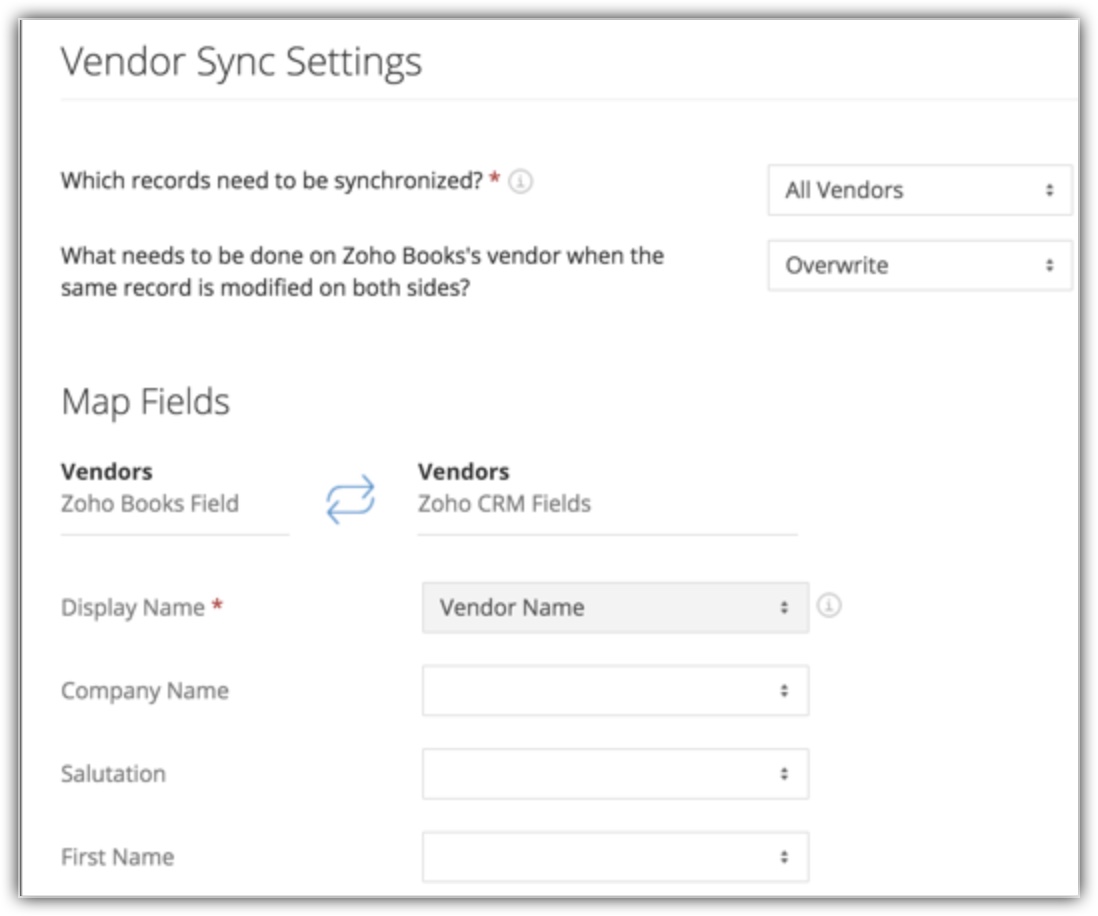
Task: Open the First Name mapping dropdown
Action: (616, 856)
